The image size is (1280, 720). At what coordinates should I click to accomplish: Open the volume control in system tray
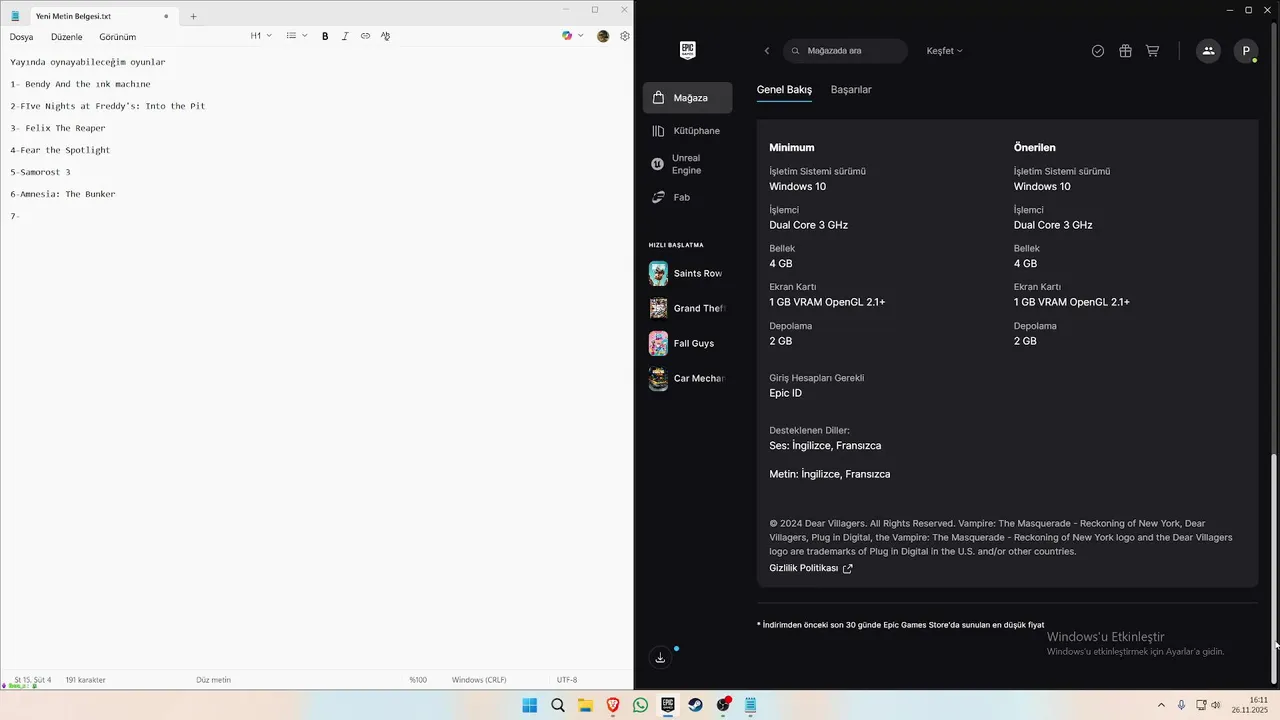pos(1216,705)
